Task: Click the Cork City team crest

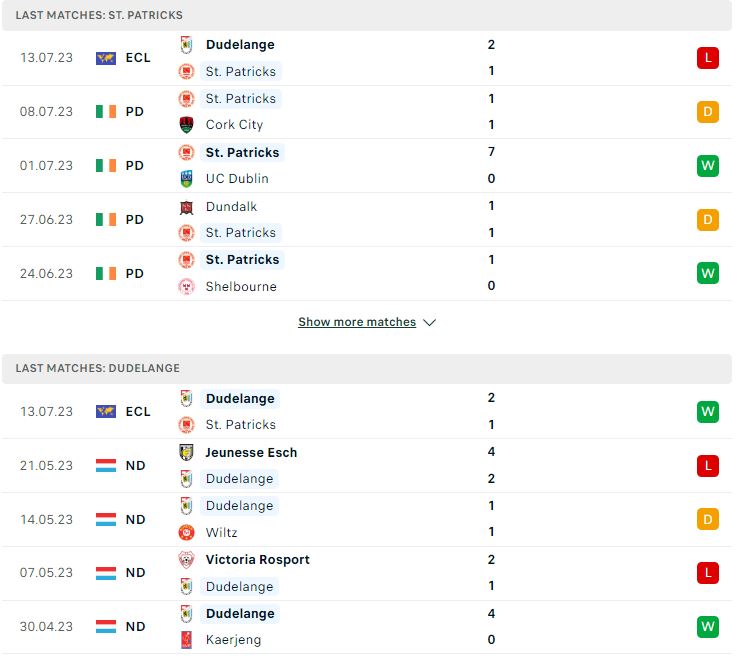Action: (186, 125)
